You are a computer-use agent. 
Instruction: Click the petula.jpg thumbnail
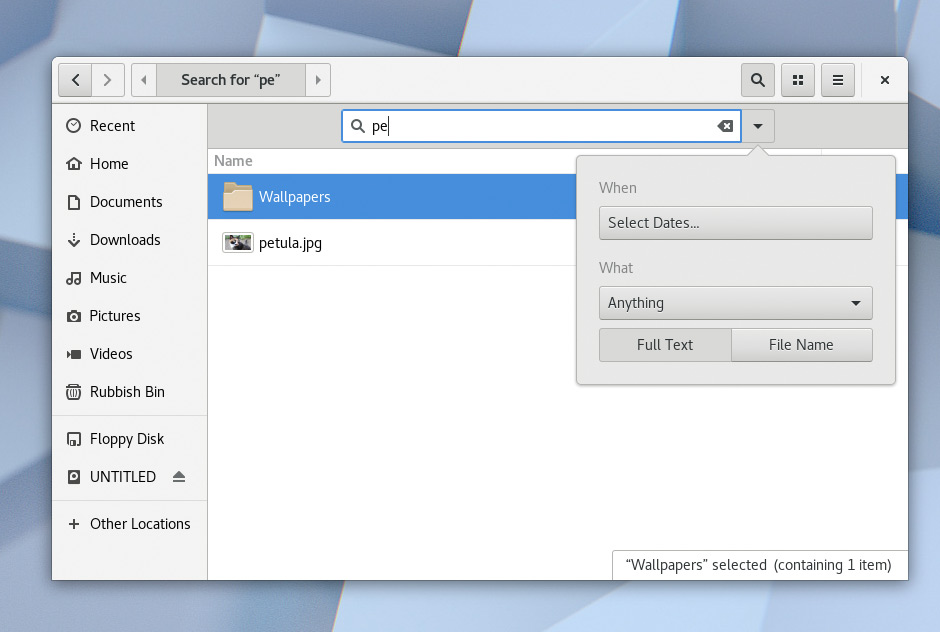coord(238,243)
